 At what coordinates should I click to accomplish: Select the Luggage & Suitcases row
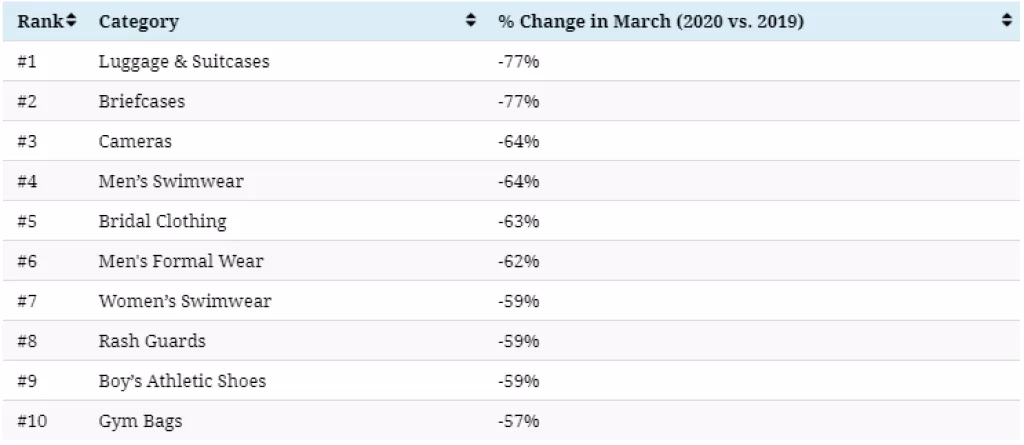184,62
